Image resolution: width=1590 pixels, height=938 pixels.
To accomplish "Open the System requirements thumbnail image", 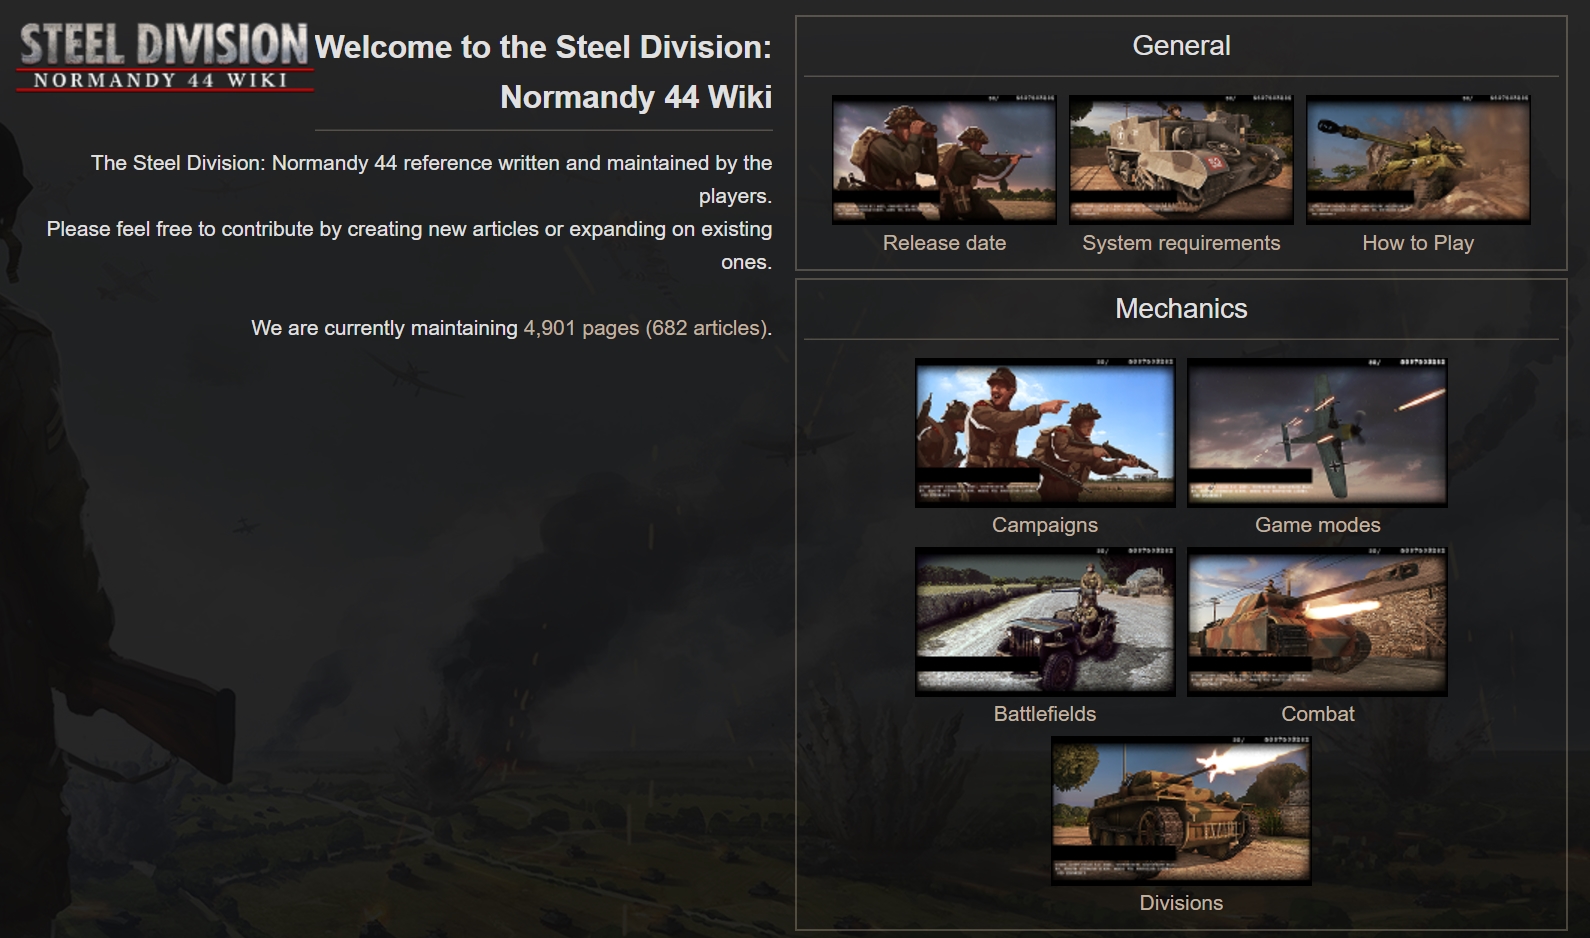I will [x=1181, y=160].
